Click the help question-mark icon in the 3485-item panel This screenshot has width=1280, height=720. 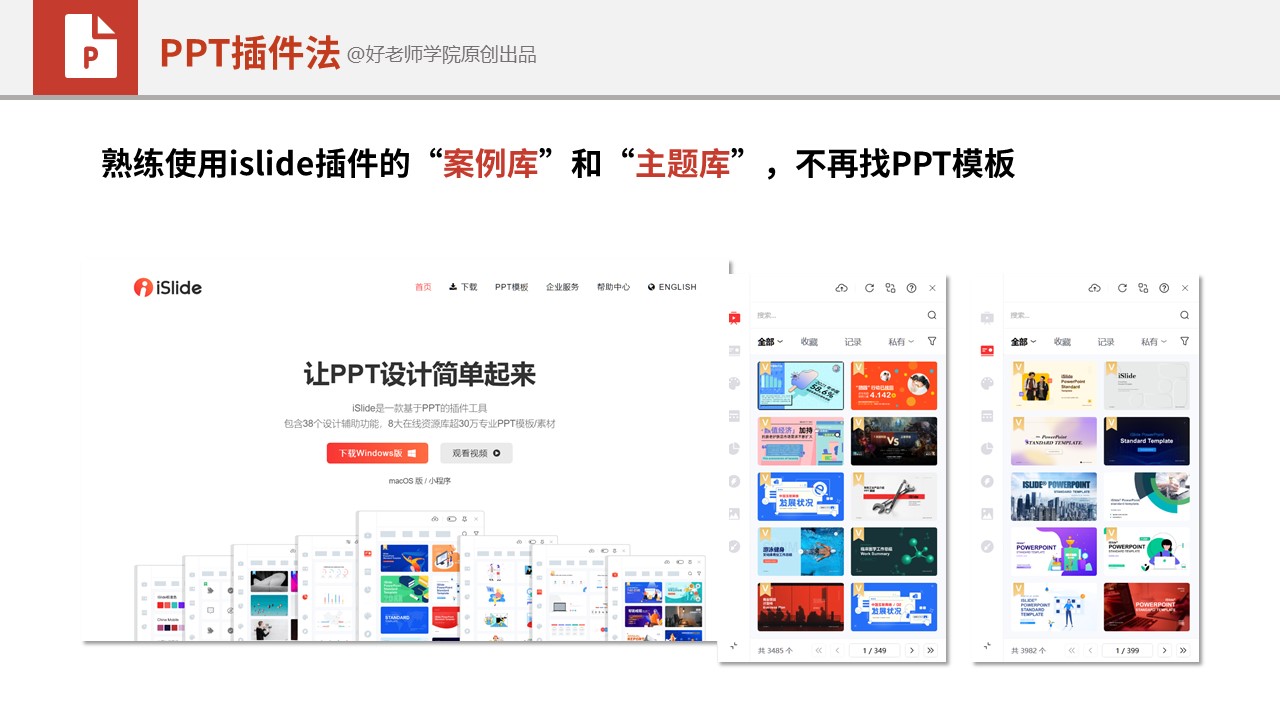[x=911, y=288]
